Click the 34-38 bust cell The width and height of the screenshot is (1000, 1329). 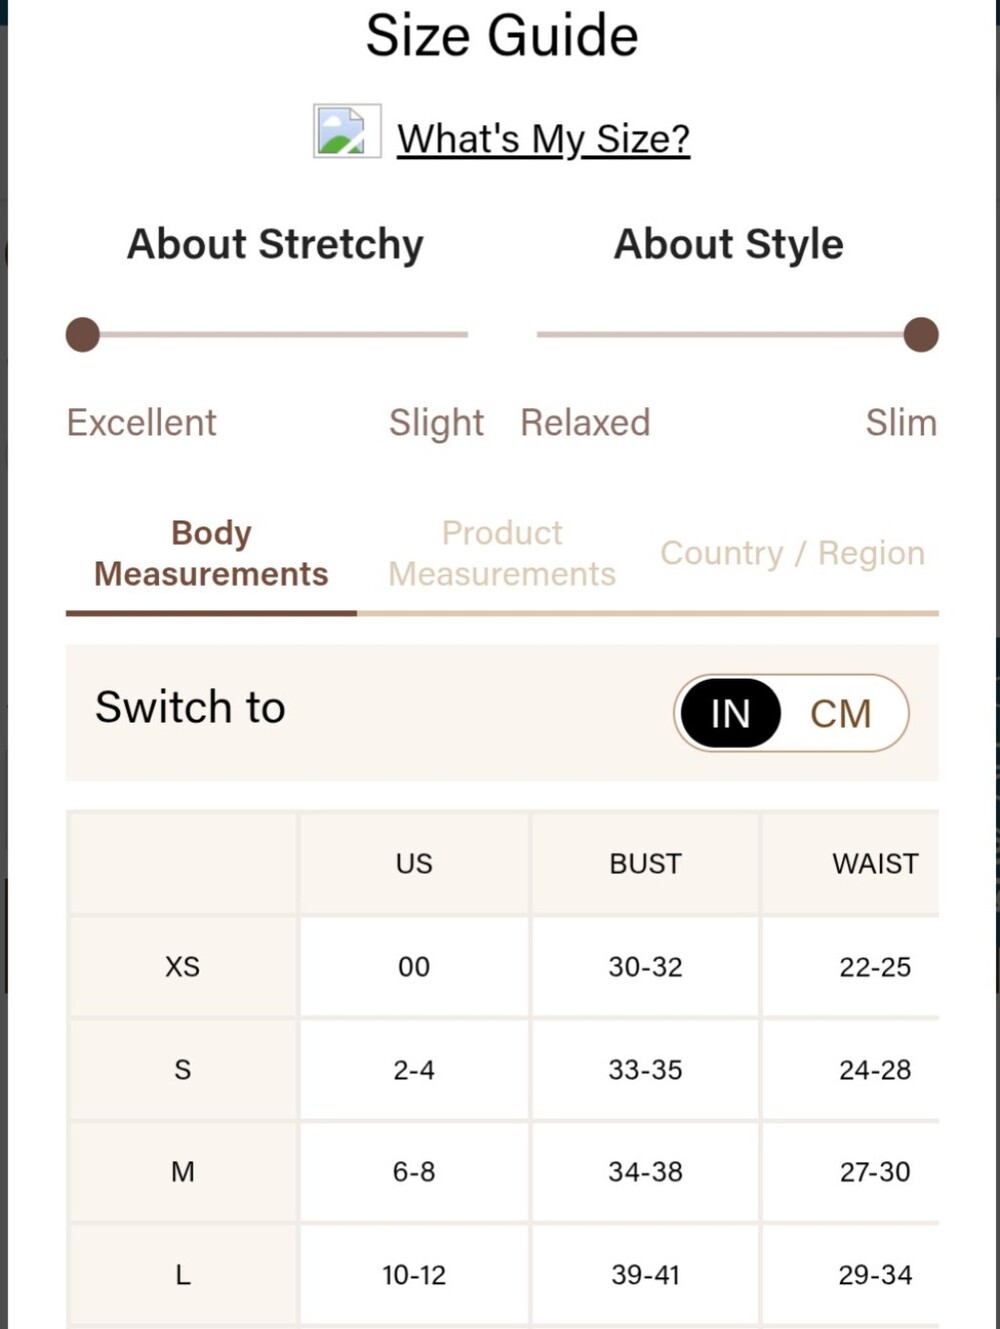point(645,1172)
